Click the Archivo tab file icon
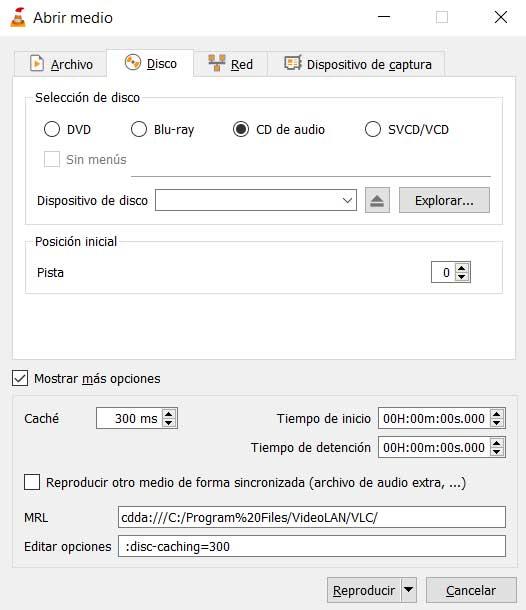The width and height of the screenshot is (526, 610). click(37, 63)
